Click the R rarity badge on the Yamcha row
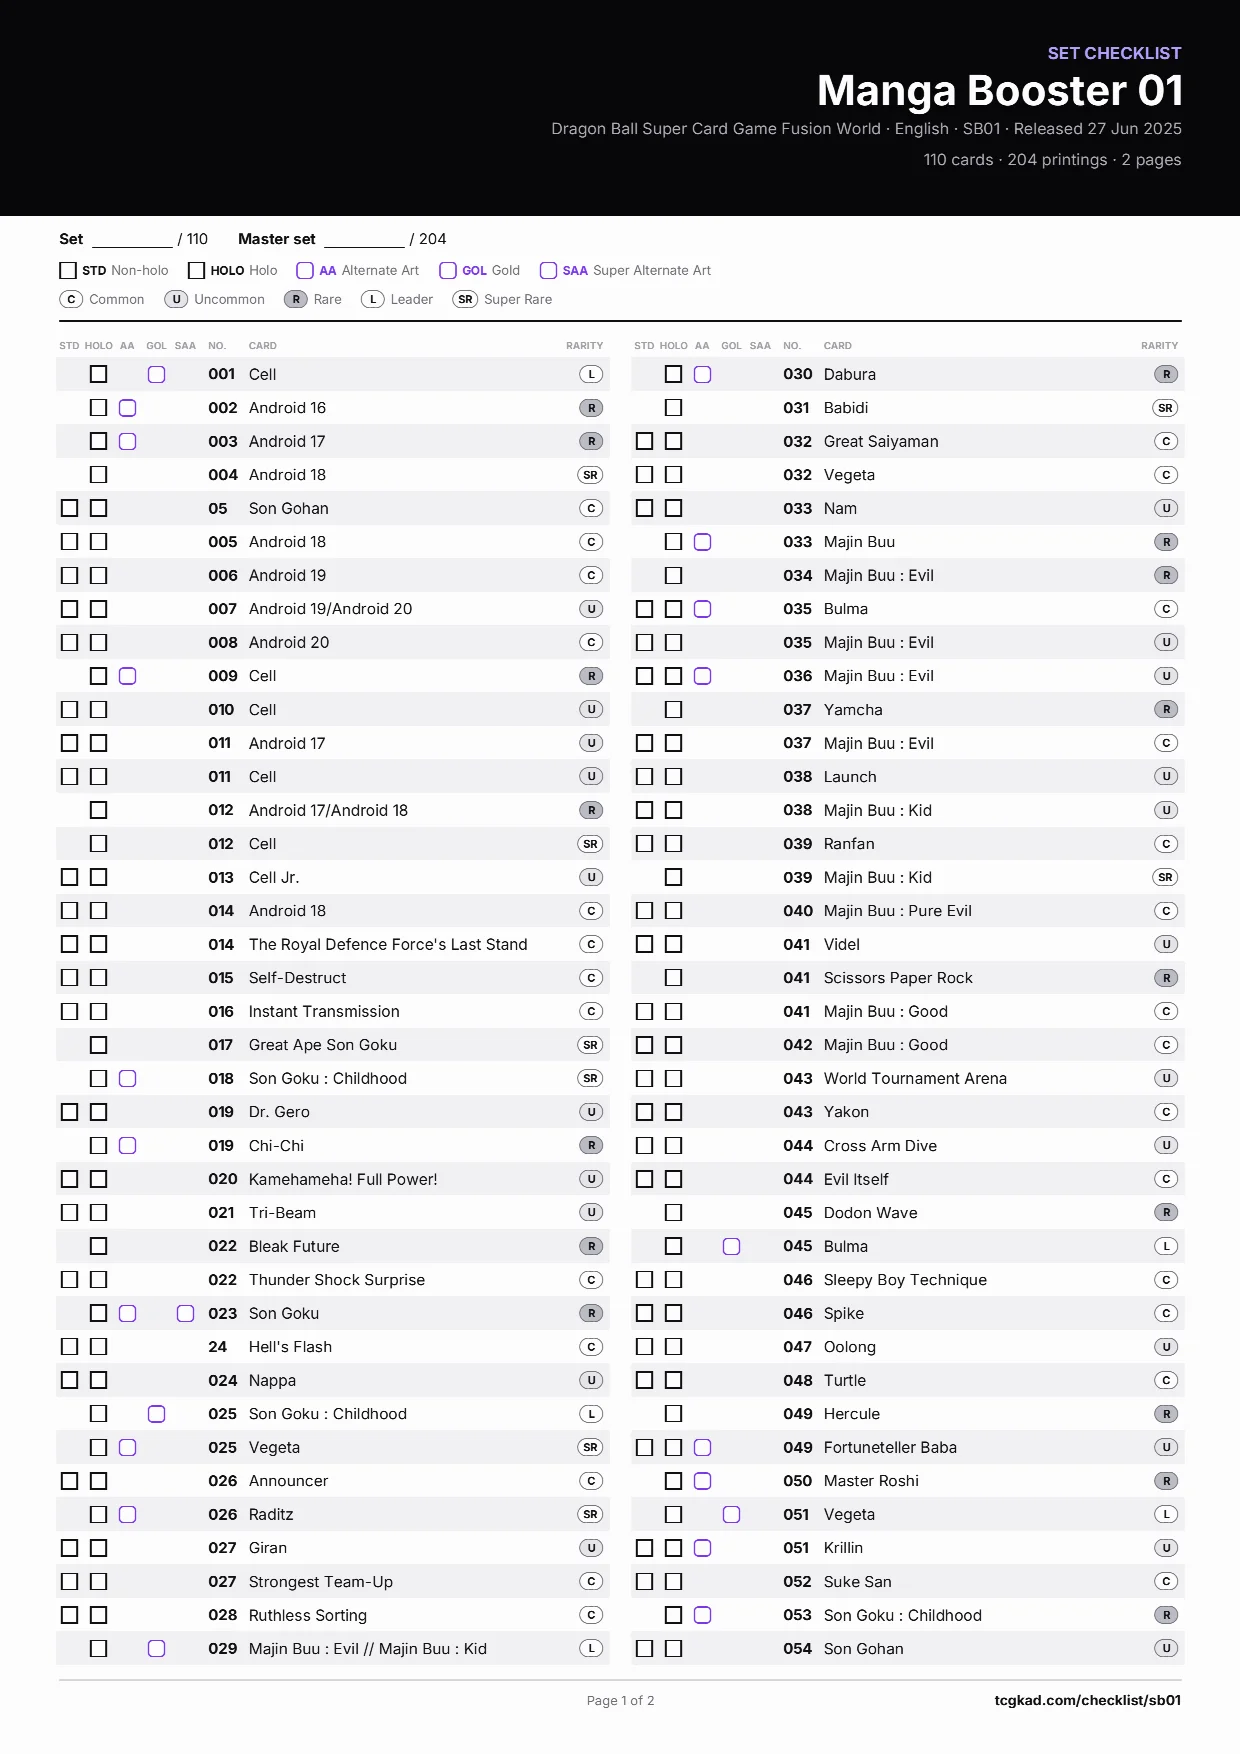 (x=1166, y=709)
